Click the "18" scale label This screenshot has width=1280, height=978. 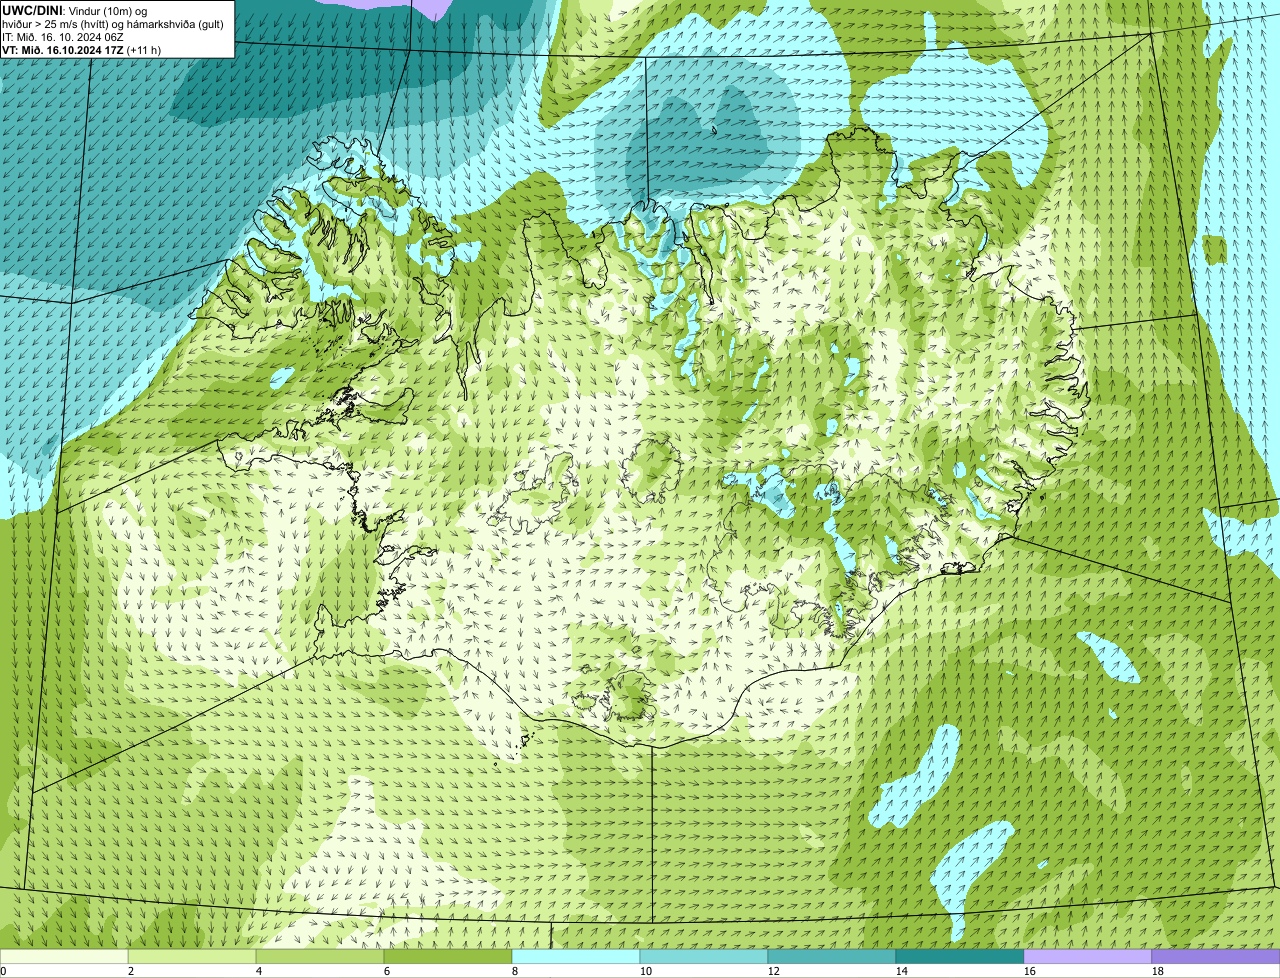[x=1158, y=971]
